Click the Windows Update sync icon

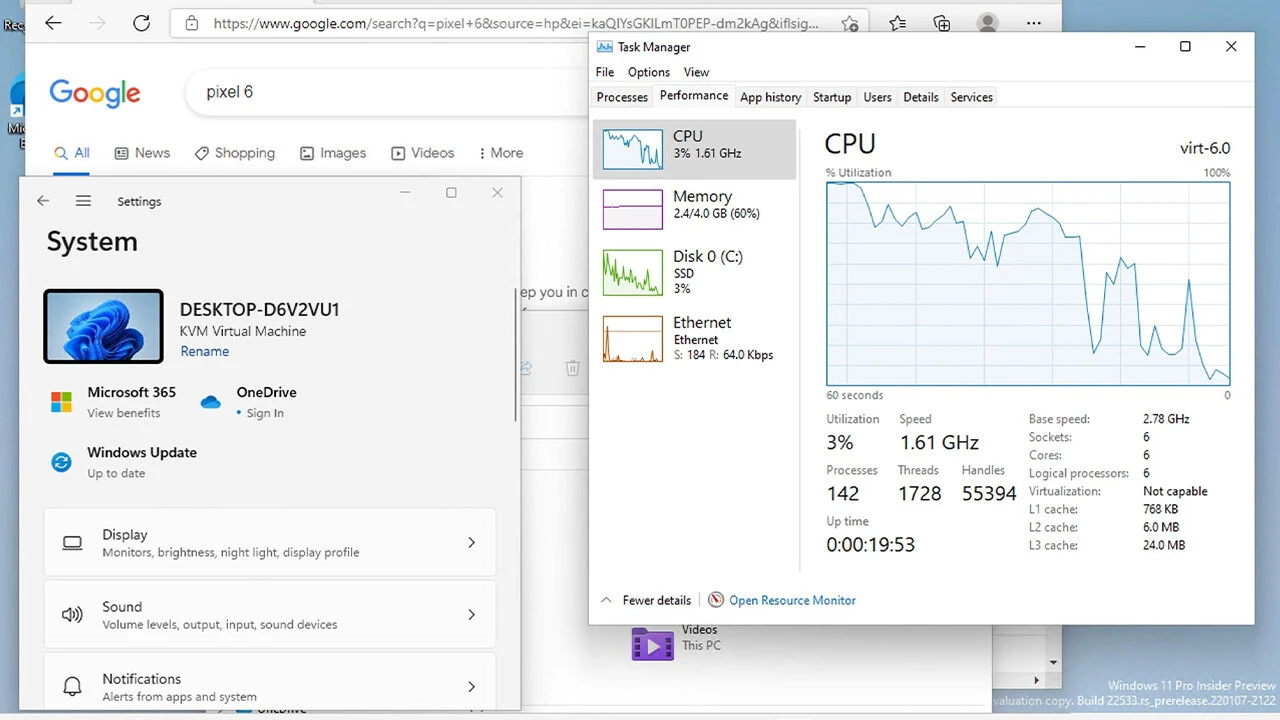(62, 462)
